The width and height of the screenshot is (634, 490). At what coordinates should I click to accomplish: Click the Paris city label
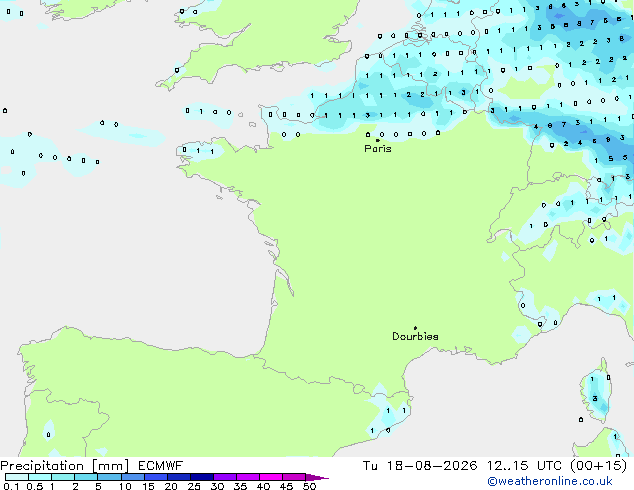378,149
